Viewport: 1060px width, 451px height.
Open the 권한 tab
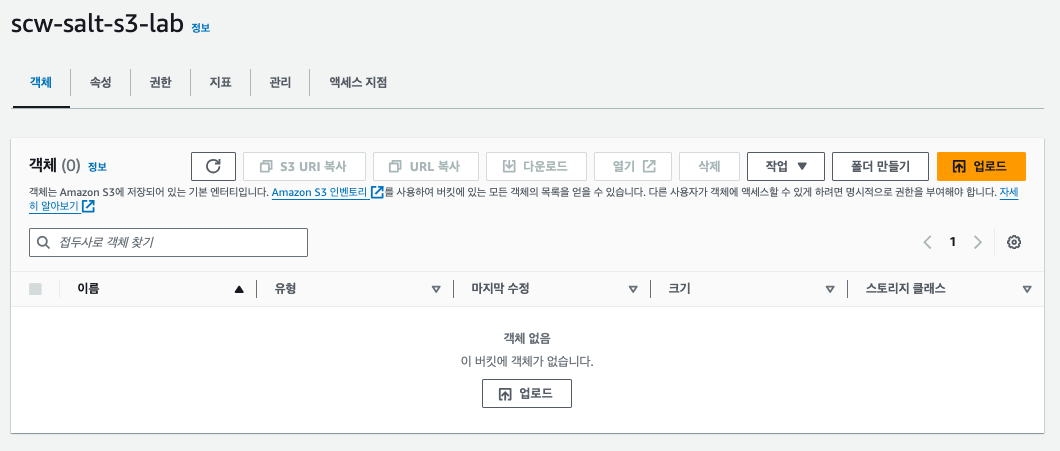[160, 82]
